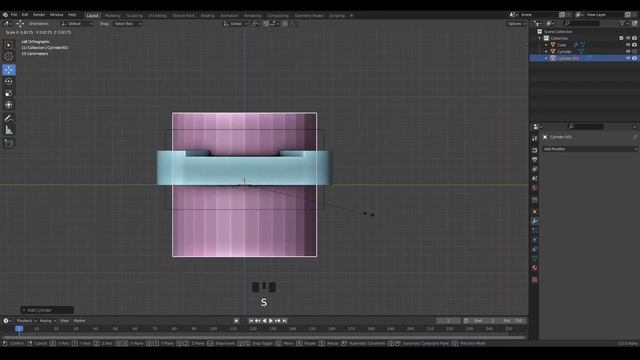Image resolution: width=640 pixels, height=360 pixels.
Task: Open the View Layer properties tab
Action: click(x=534, y=169)
